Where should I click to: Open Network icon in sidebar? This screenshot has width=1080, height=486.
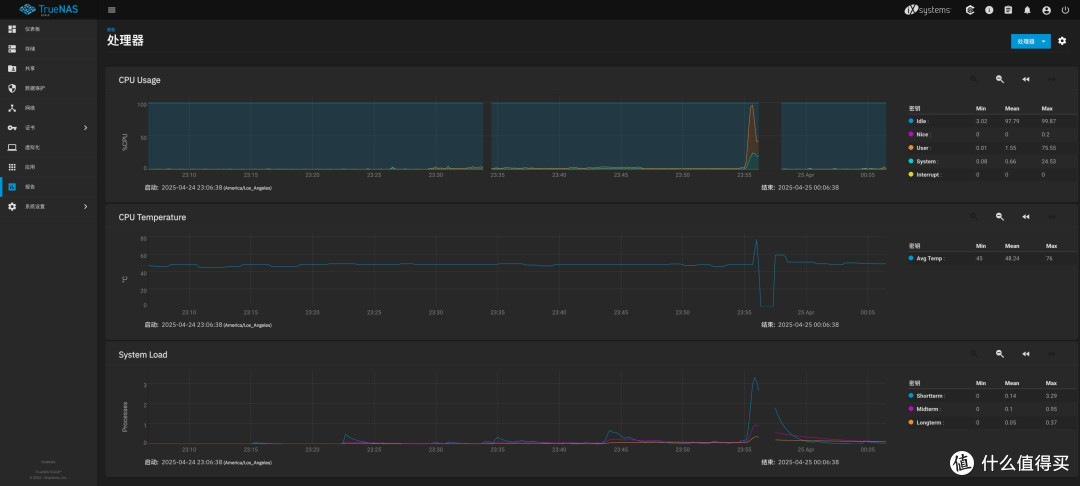[12, 108]
